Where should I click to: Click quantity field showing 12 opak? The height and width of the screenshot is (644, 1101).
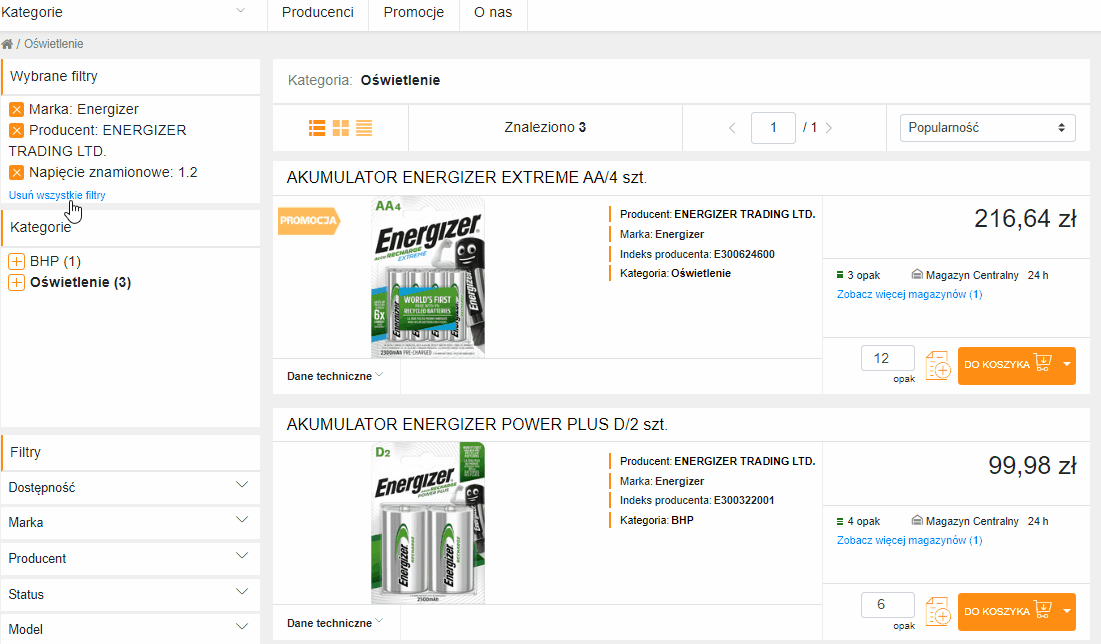[x=888, y=358]
